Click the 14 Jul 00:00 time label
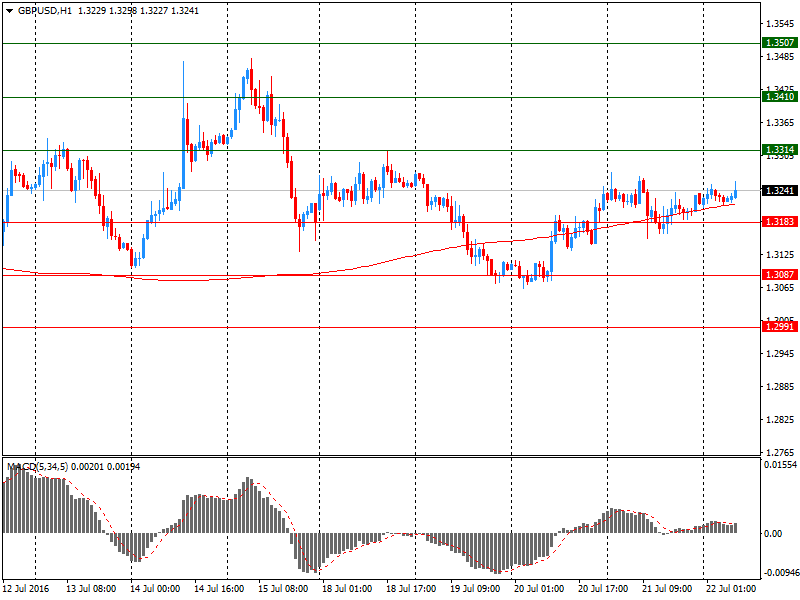This screenshot has width=800, height=600. (x=155, y=588)
